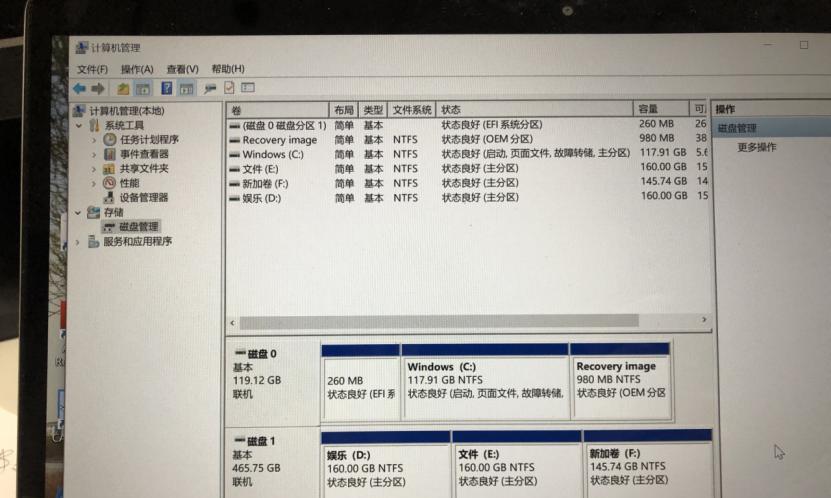Image resolution: width=831 pixels, height=498 pixels.
Task: Expand the 服务和应用程序 tree node
Action: click(78, 242)
